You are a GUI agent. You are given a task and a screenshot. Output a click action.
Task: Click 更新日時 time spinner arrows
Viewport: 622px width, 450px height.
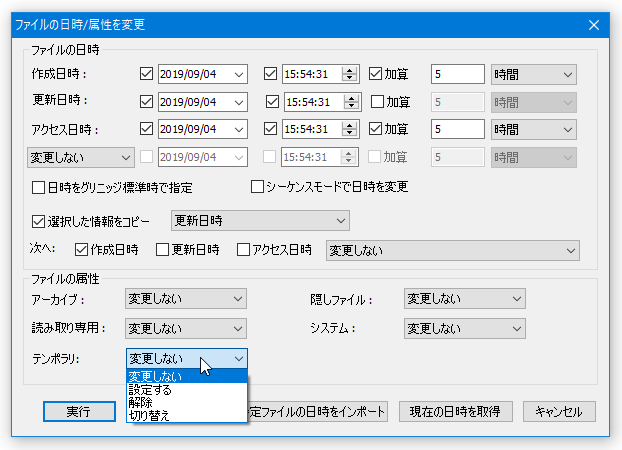click(x=351, y=102)
